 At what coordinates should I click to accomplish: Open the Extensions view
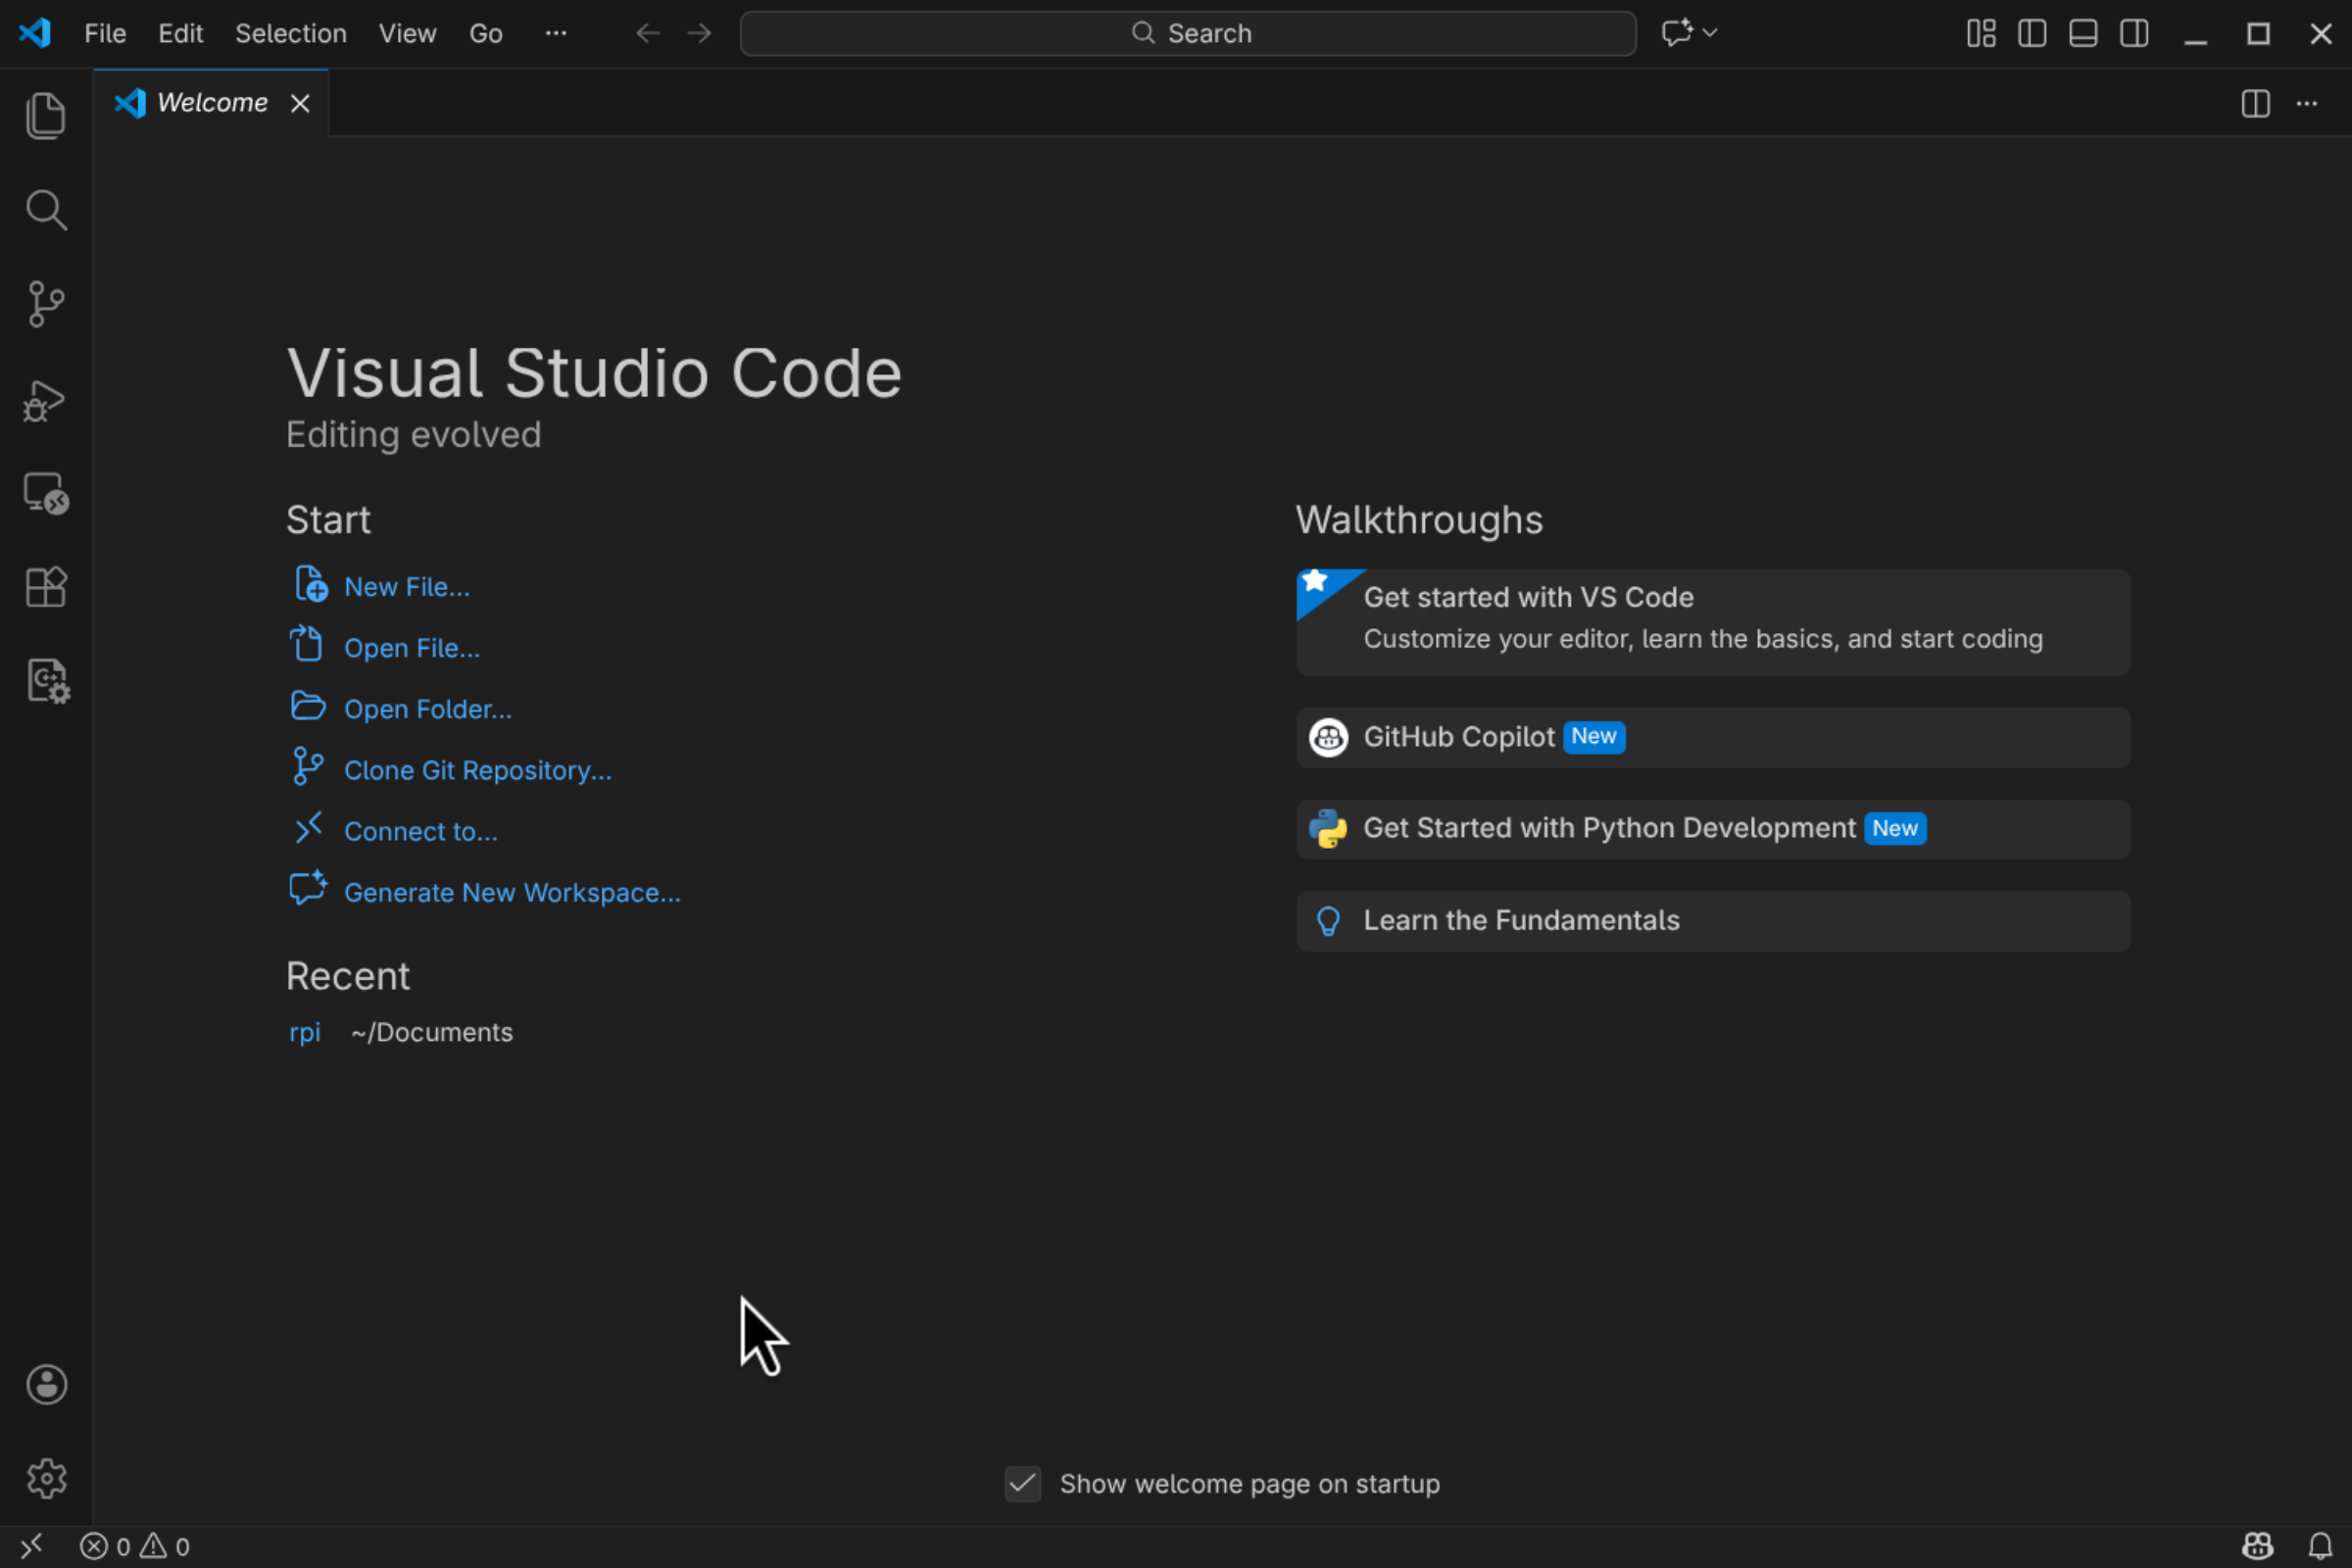(45, 587)
